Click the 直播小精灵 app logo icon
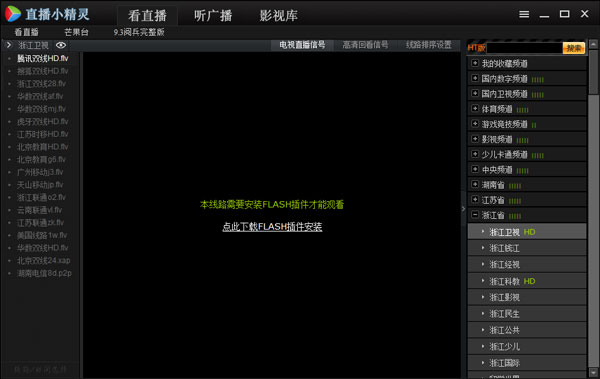Image resolution: width=600 pixels, height=379 pixels. click(x=13, y=14)
